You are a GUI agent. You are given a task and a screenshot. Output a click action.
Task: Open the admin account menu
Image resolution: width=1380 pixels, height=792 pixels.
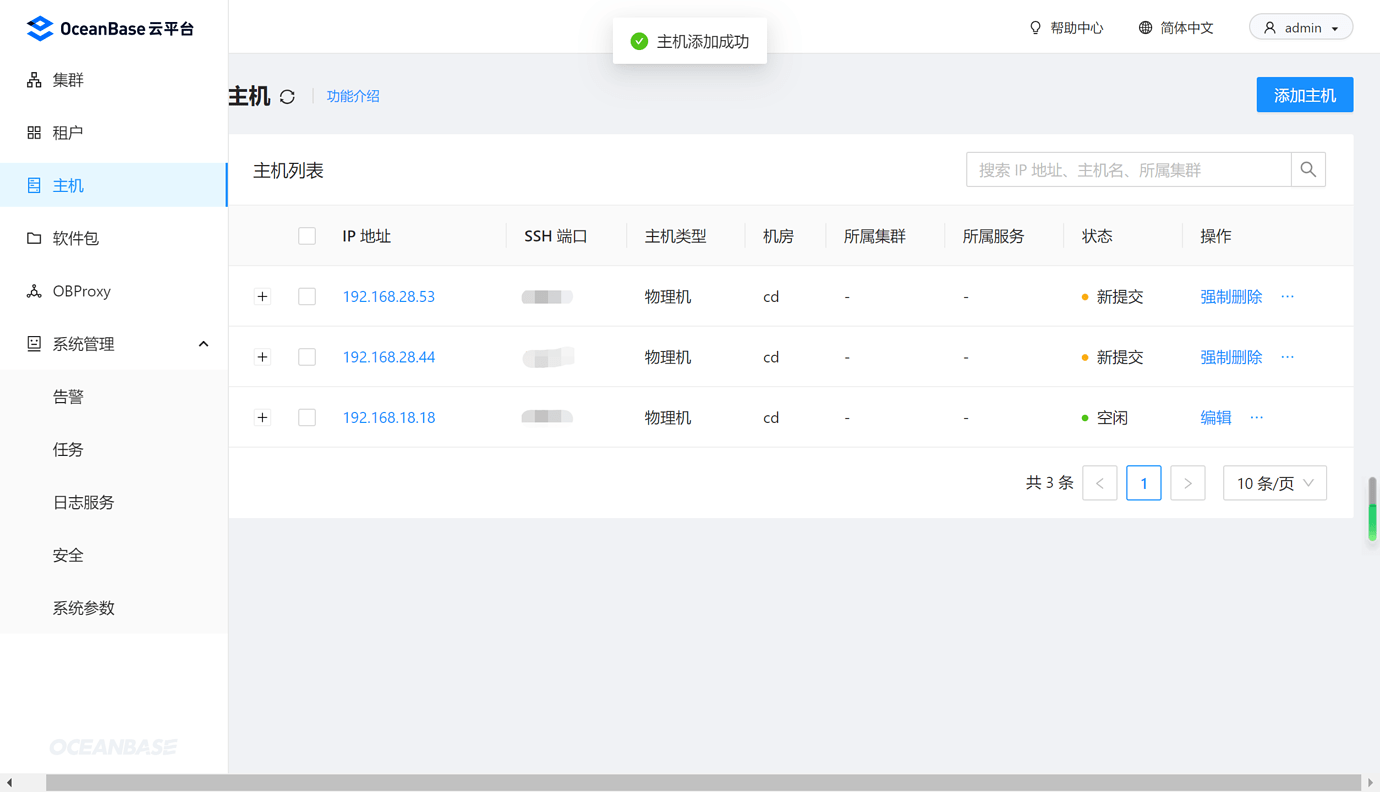pyautogui.click(x=1301, y=27)
